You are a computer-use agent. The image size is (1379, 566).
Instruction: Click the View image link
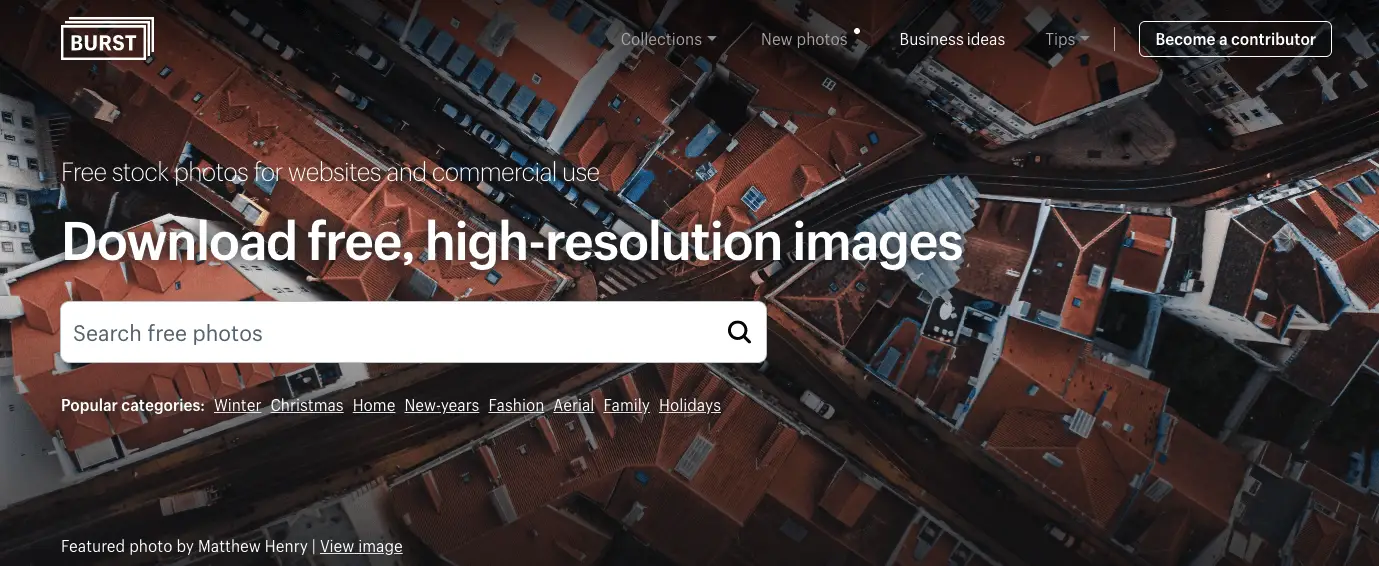tap(361, 546)
